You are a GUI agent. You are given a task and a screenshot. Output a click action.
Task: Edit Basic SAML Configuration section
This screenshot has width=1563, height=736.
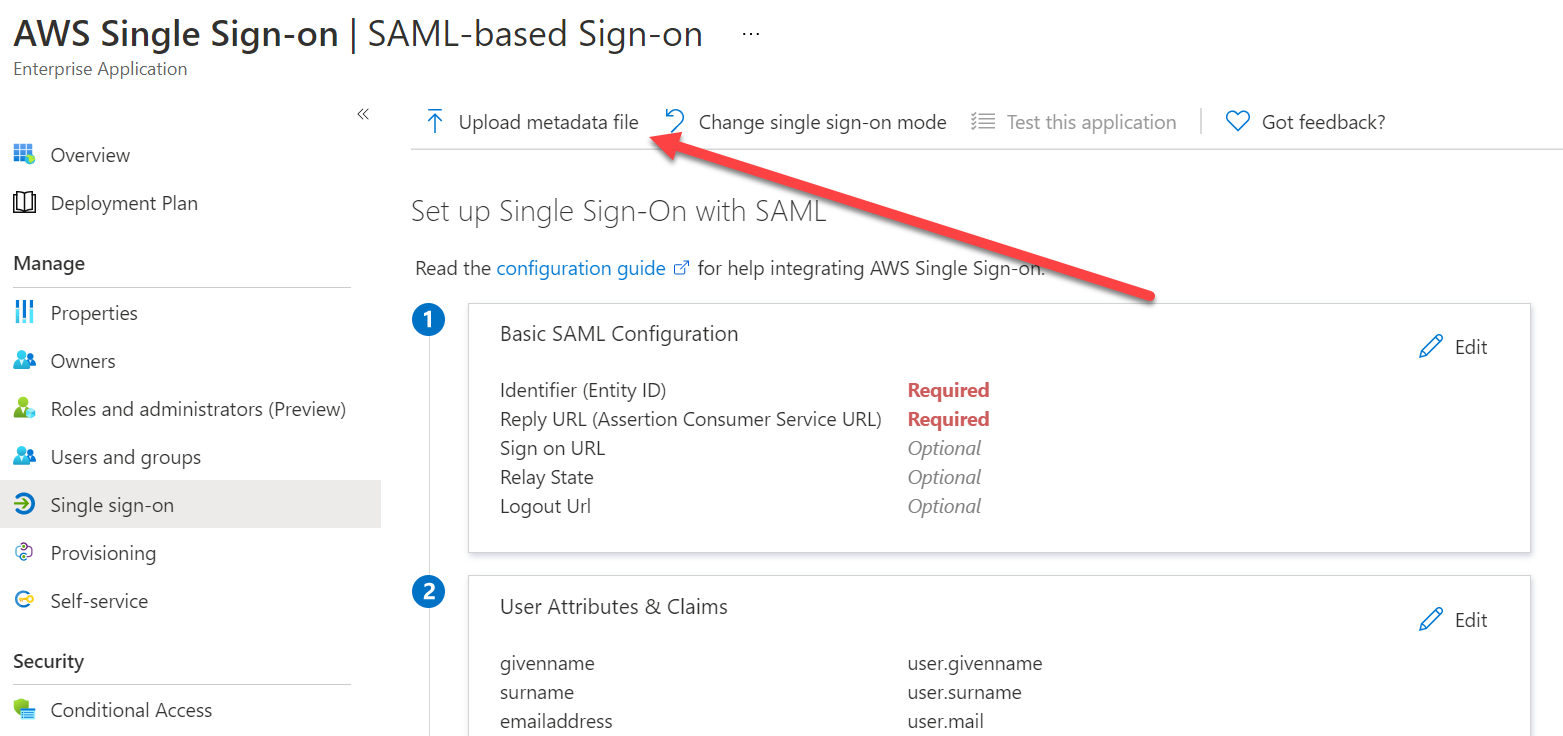[x=1453, y=347]
